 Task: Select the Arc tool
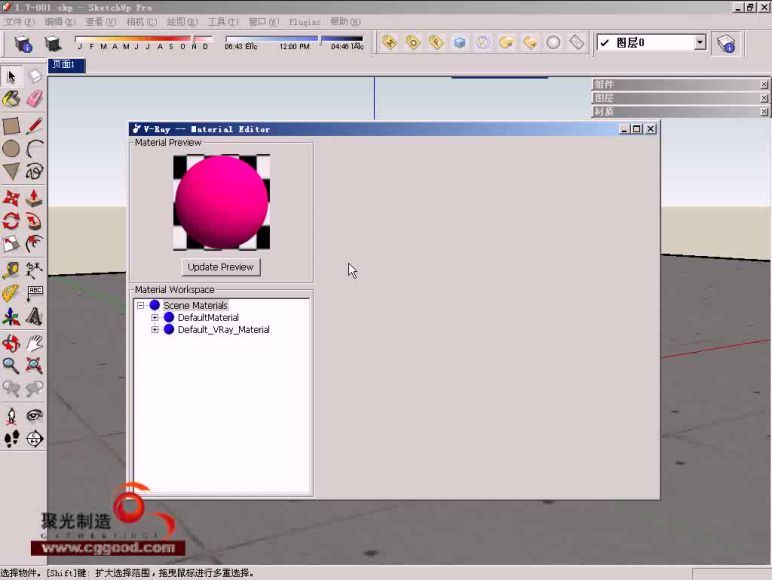coord(34,148)
